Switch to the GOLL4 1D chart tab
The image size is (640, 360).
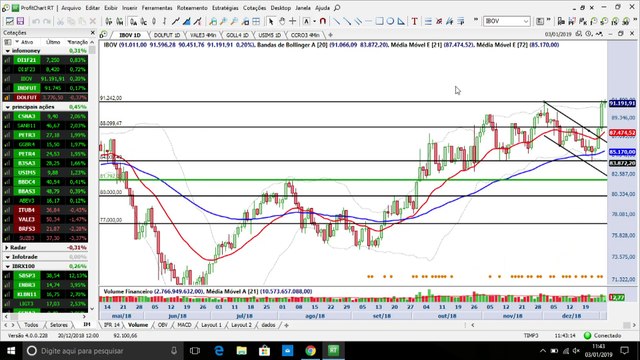238,35
